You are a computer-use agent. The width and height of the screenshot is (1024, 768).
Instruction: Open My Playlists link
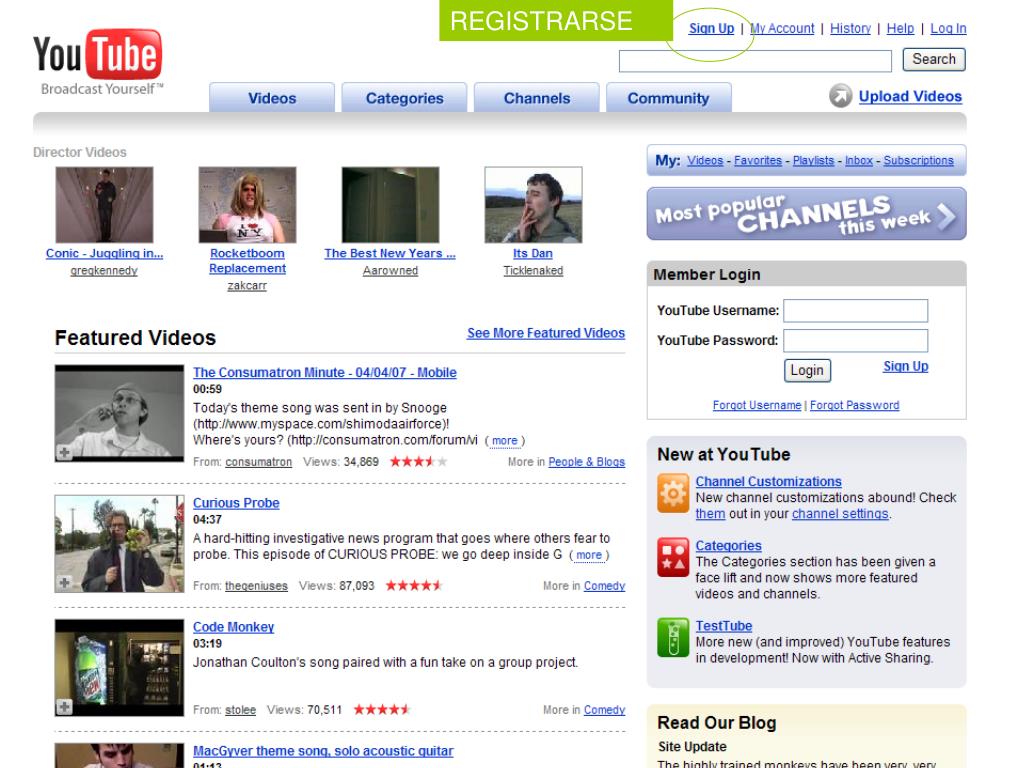click(x=813, y=161)
